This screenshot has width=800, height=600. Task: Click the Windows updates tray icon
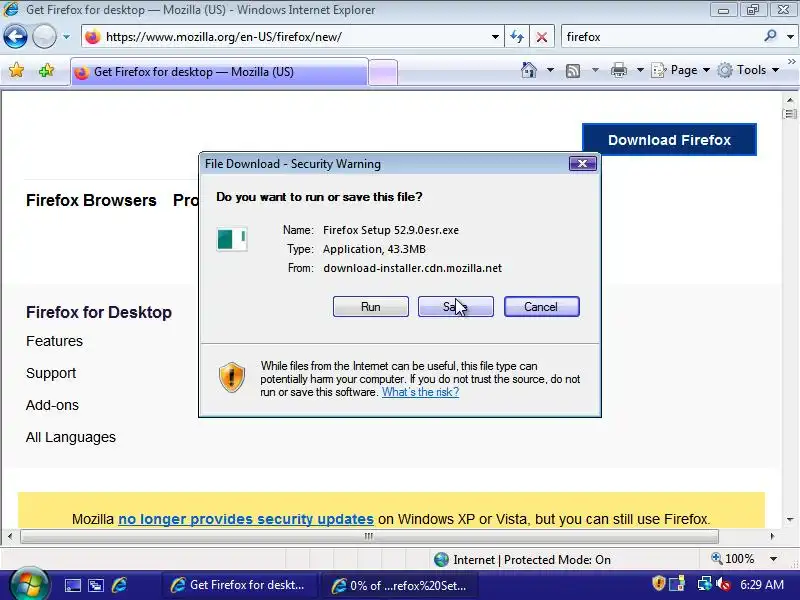click(677, 583)
